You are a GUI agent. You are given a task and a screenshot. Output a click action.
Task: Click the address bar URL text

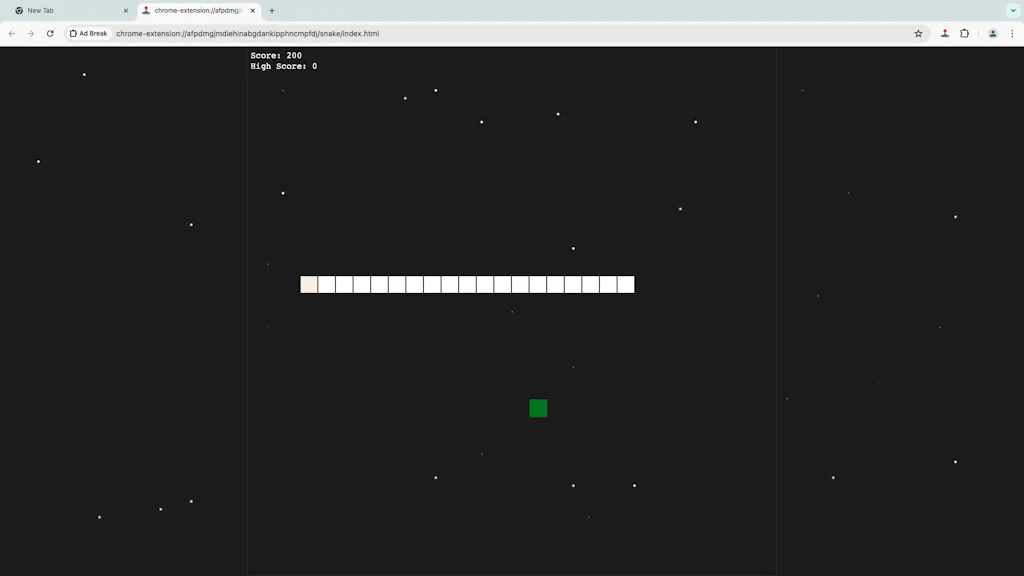247,33
